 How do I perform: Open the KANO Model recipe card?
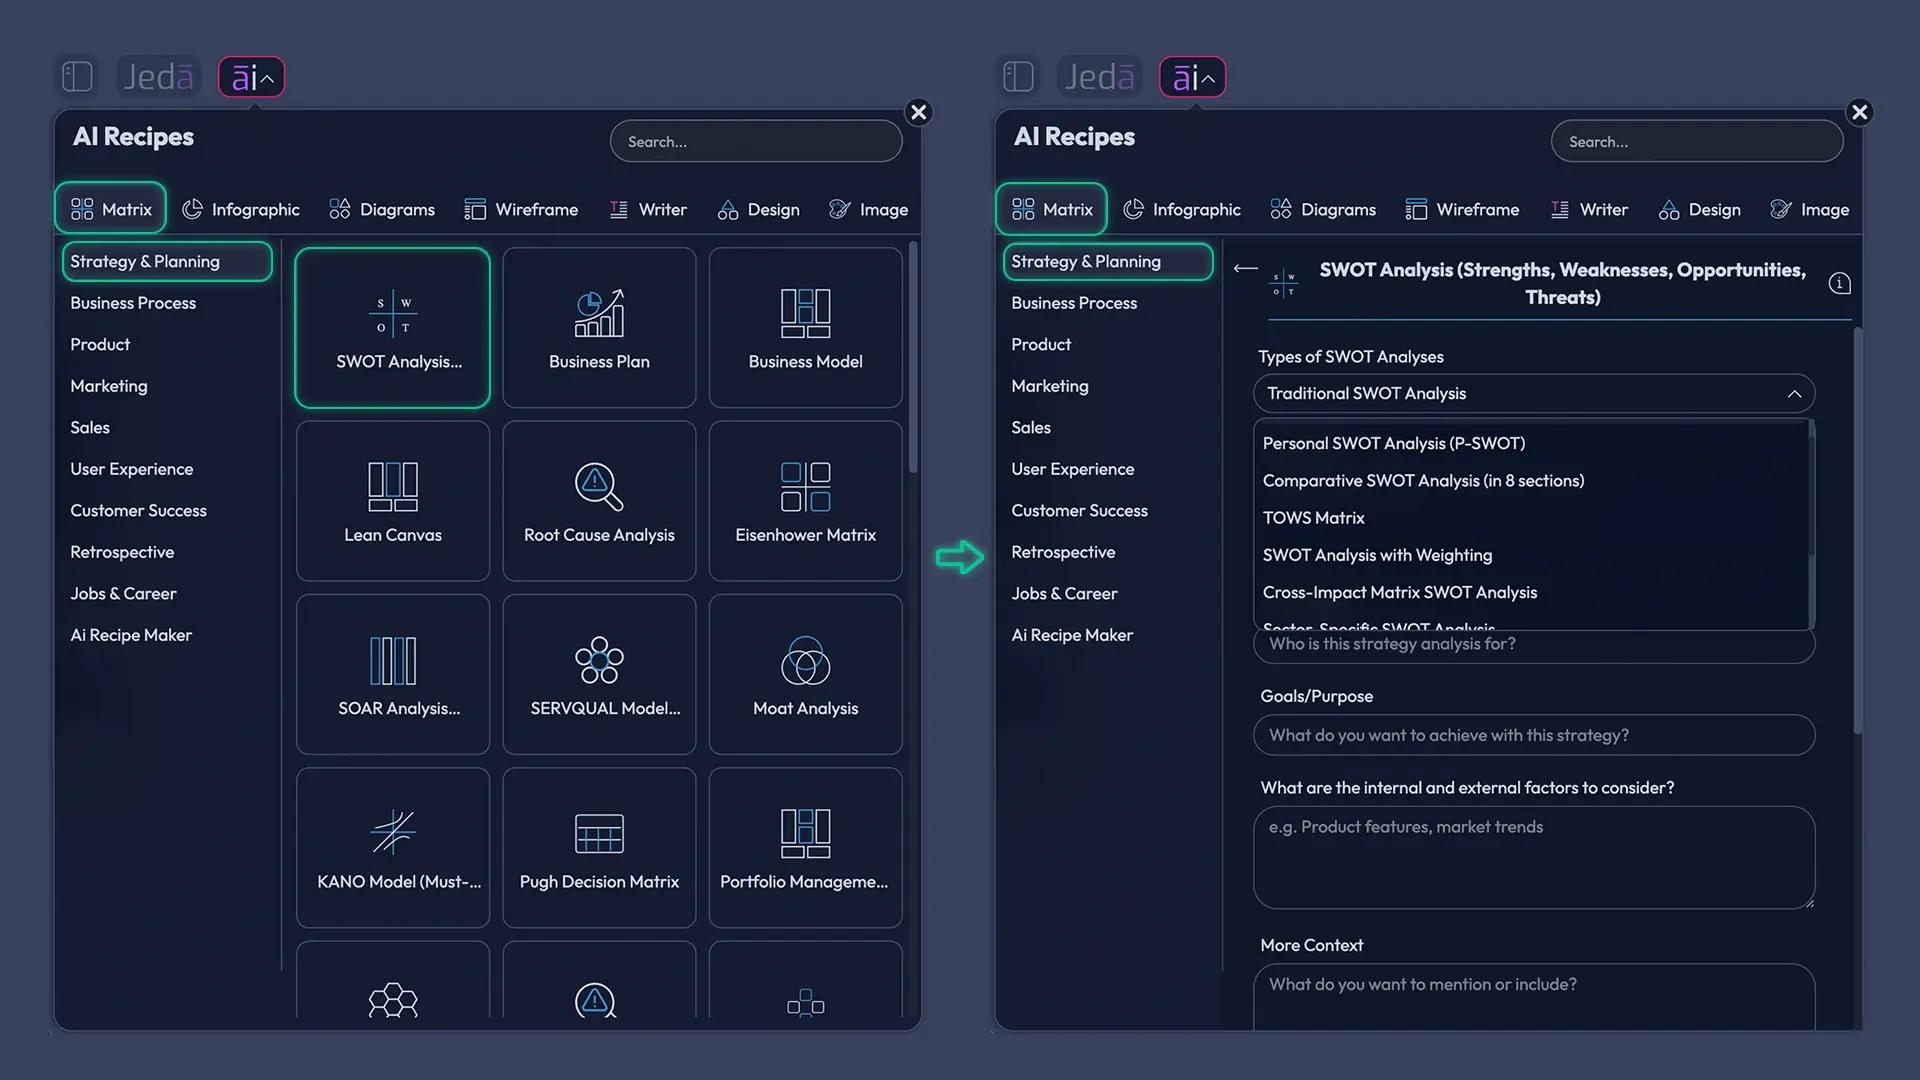(x=393, y=848)
